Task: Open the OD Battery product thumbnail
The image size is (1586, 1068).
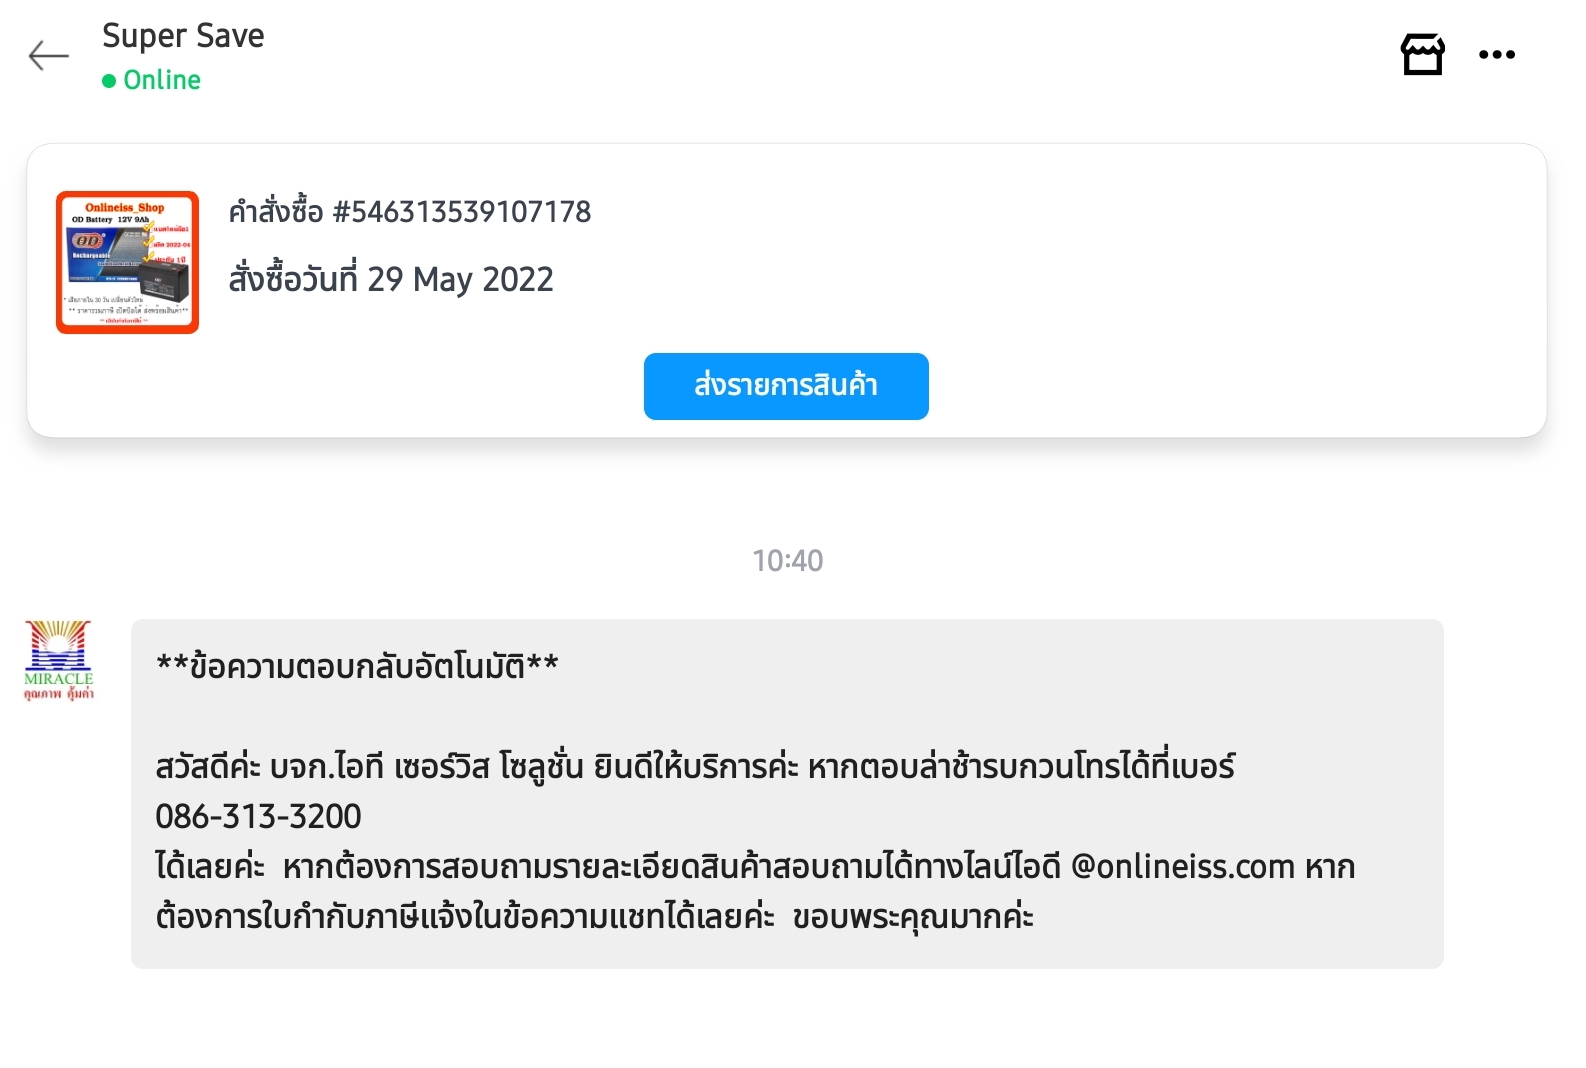Action: click(x=127, y=262)
